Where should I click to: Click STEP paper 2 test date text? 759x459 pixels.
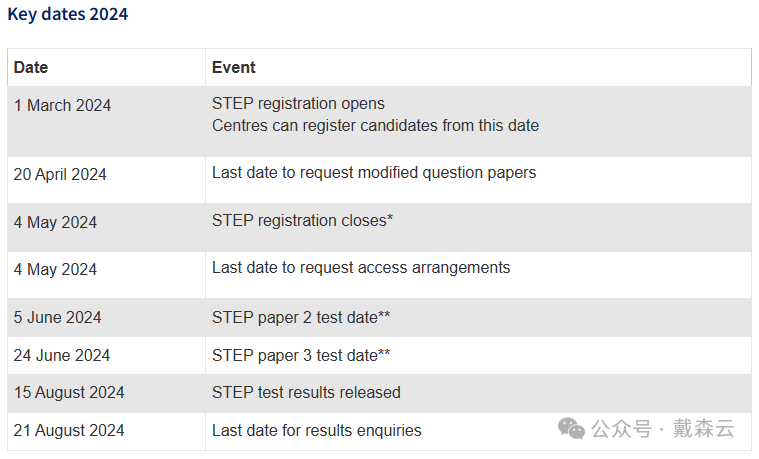pyautogui.click(x=301, y=318)
